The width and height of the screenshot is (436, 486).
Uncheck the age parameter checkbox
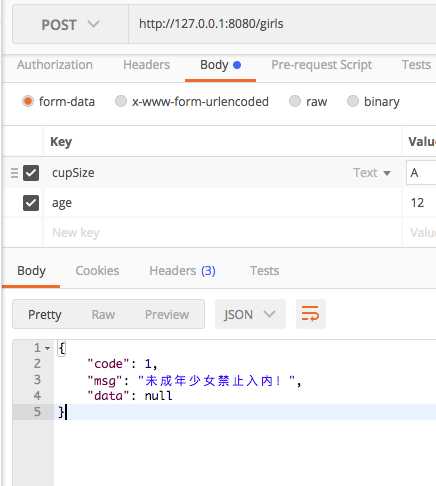(x=31, y=203)
